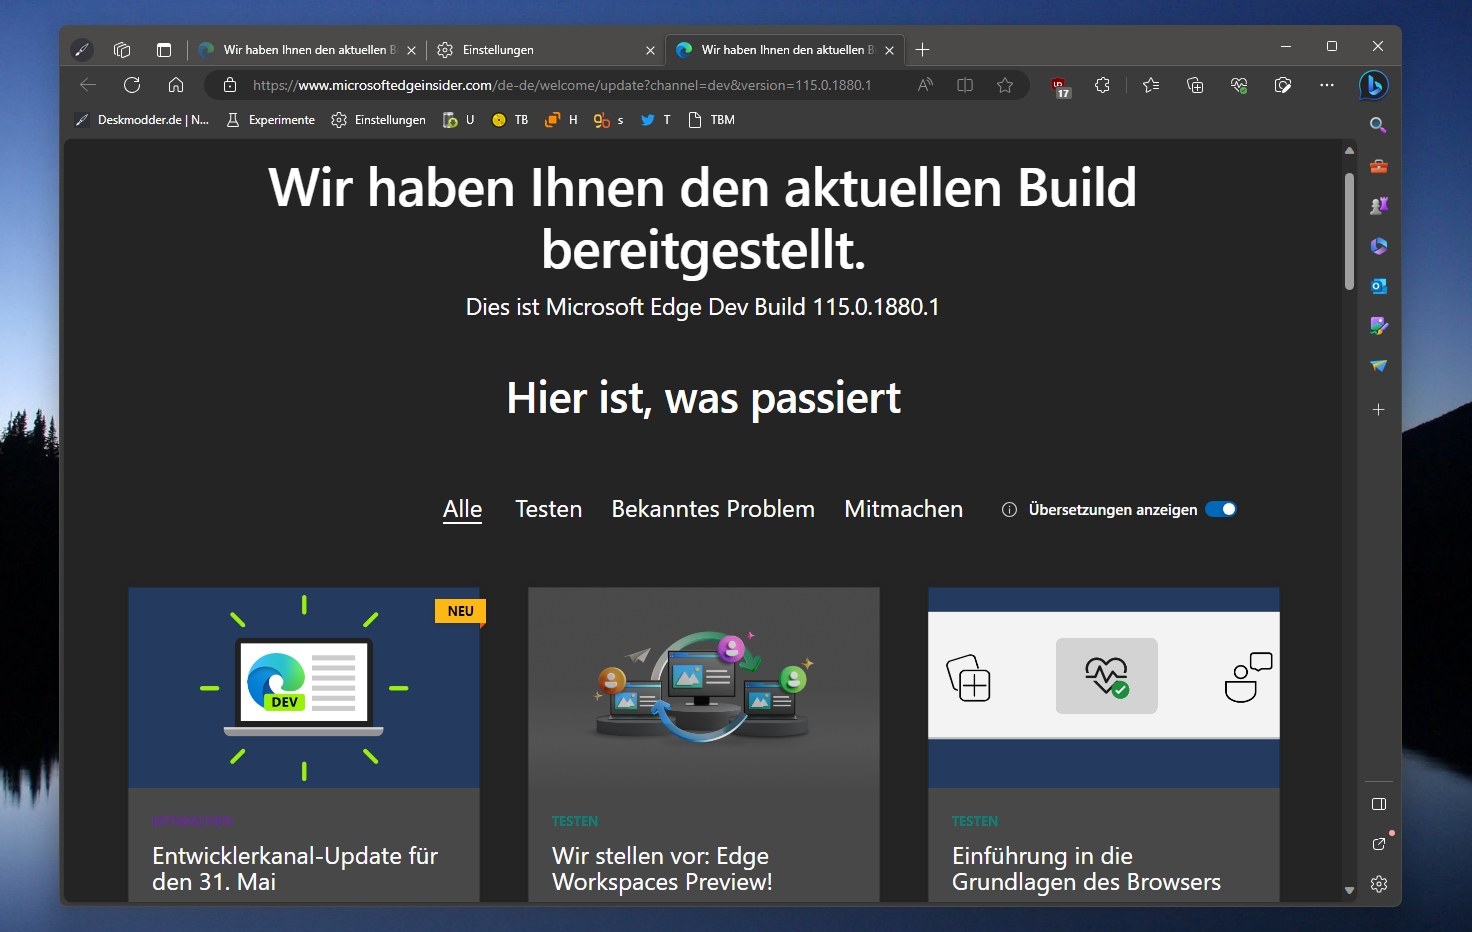Click the Browser essentials card image
Screen dimensions: 1472x932
click(x=1104, y=688)
